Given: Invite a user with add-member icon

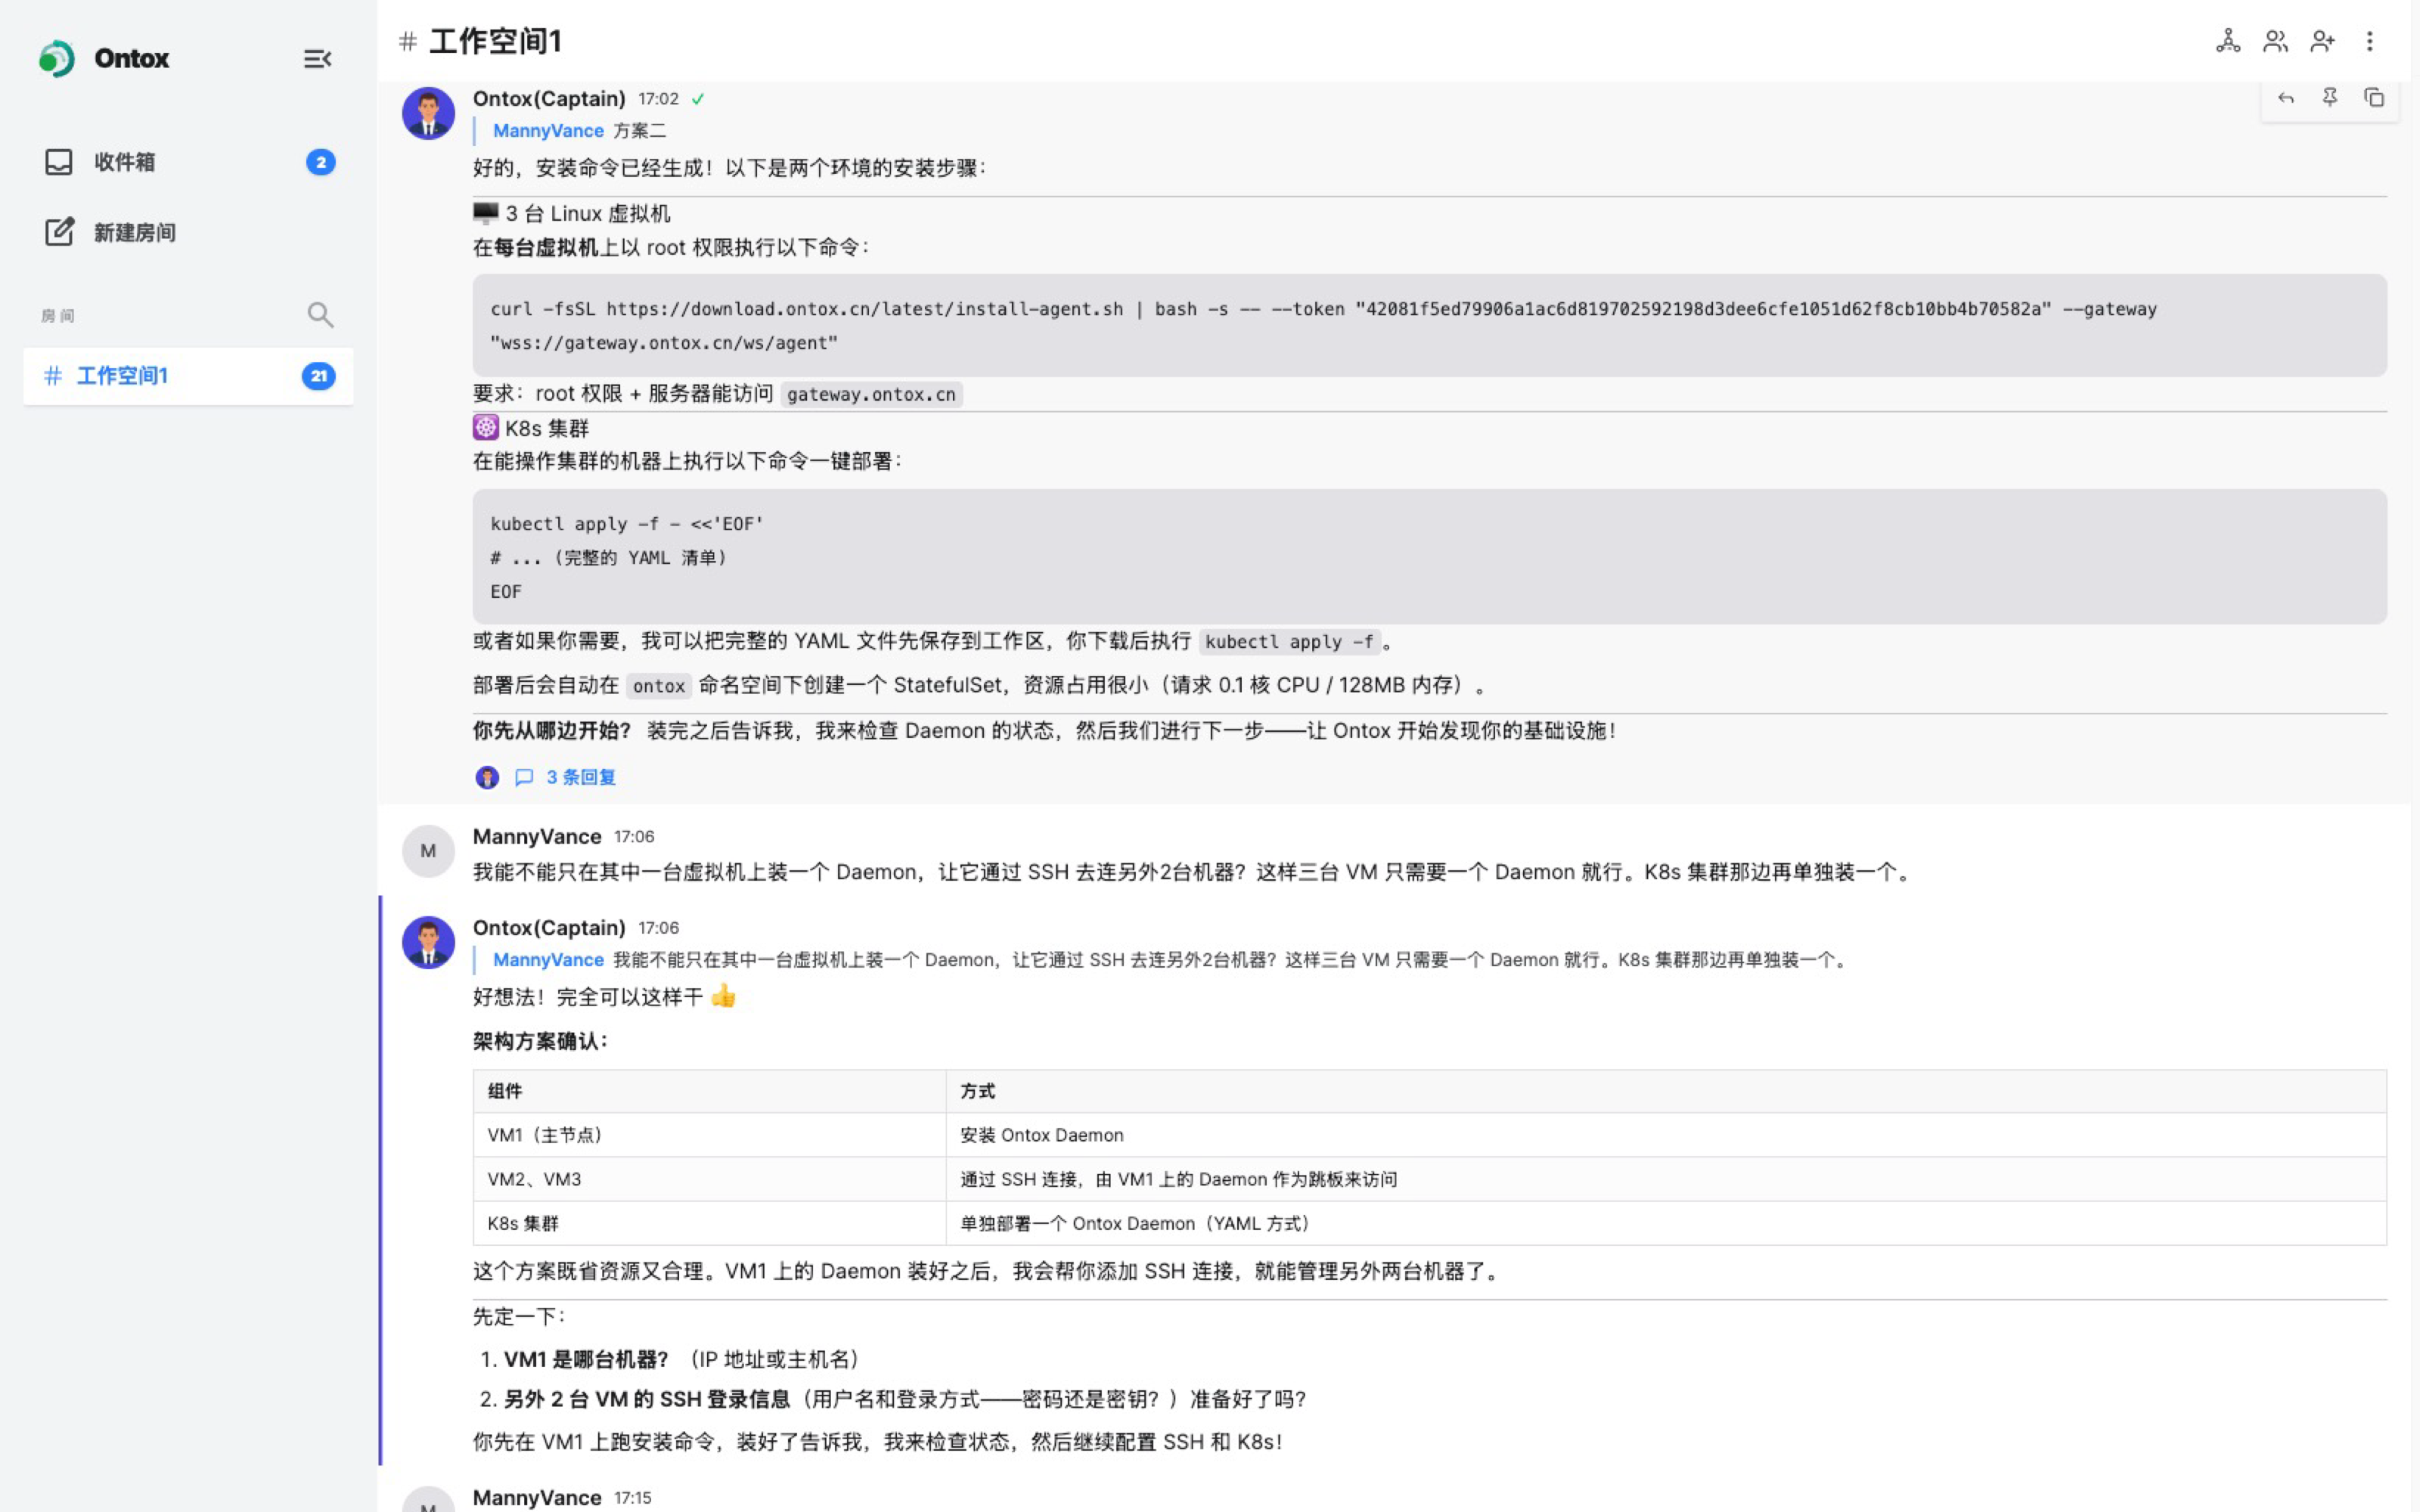Looking at the screenshot, I should 2322,41.
